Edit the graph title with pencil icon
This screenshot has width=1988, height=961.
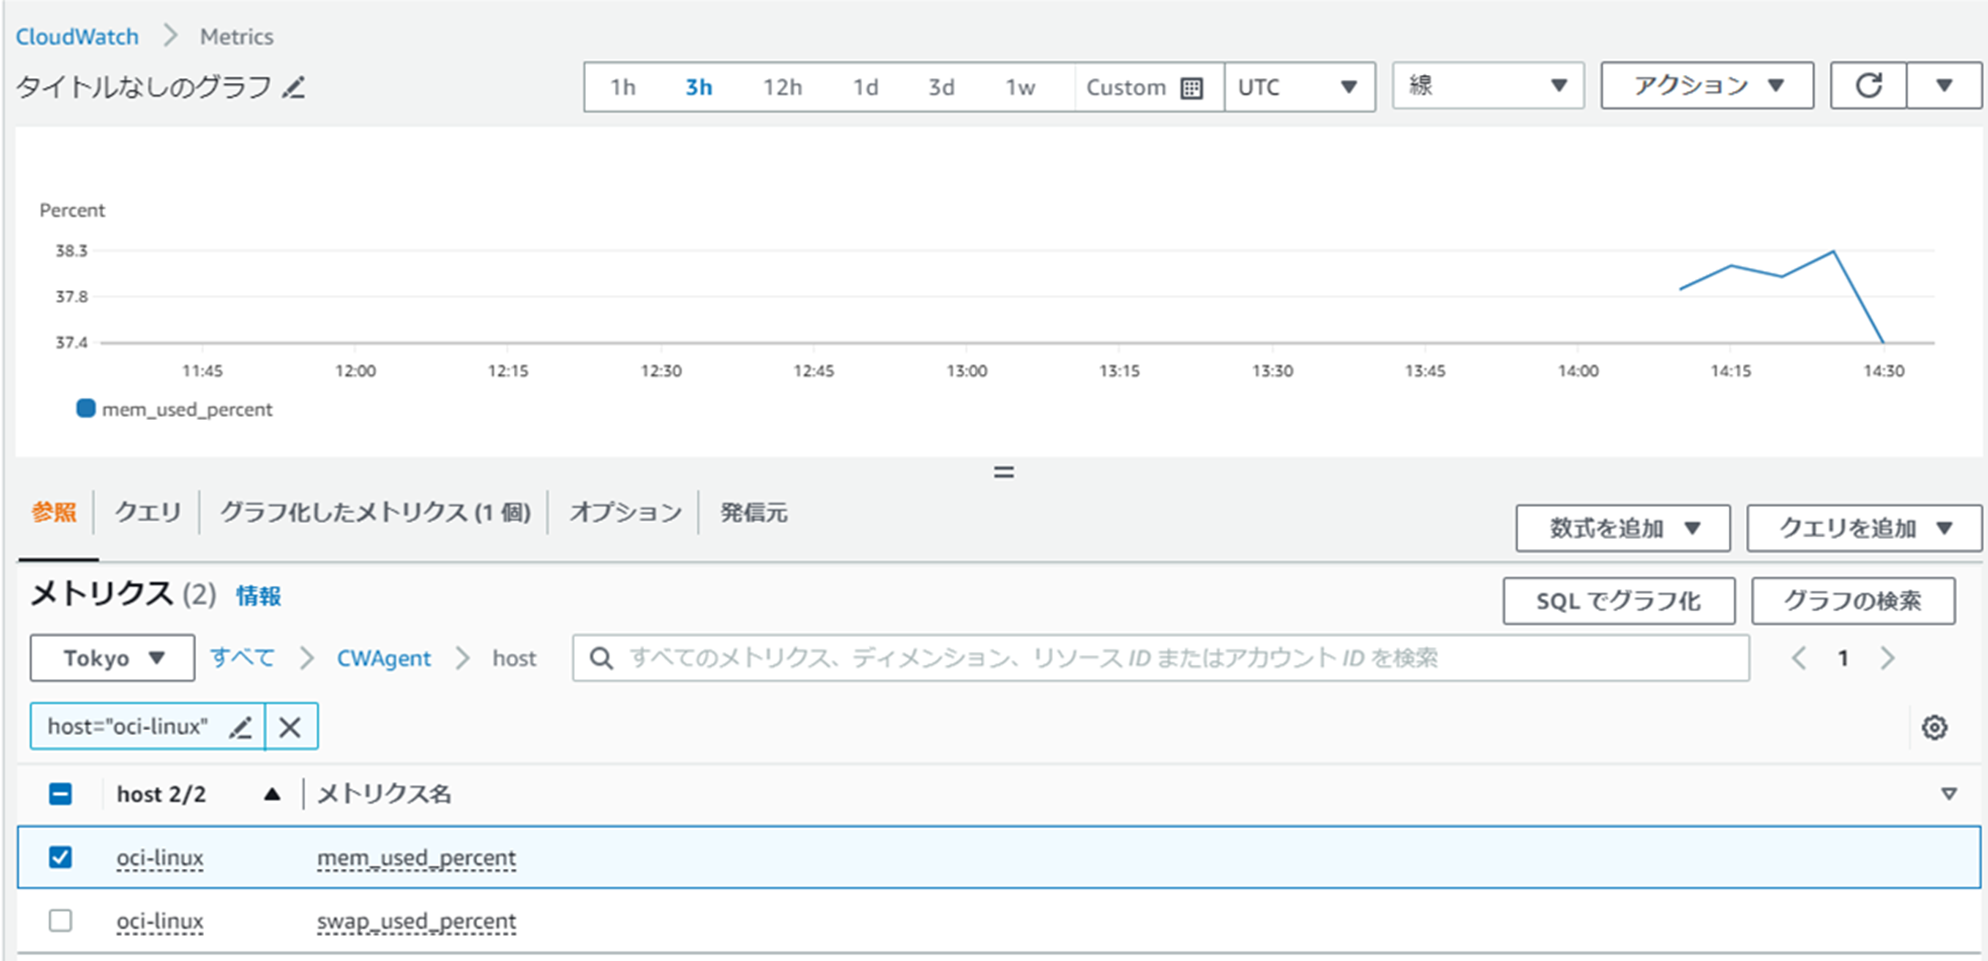click(x=293, y=88)
